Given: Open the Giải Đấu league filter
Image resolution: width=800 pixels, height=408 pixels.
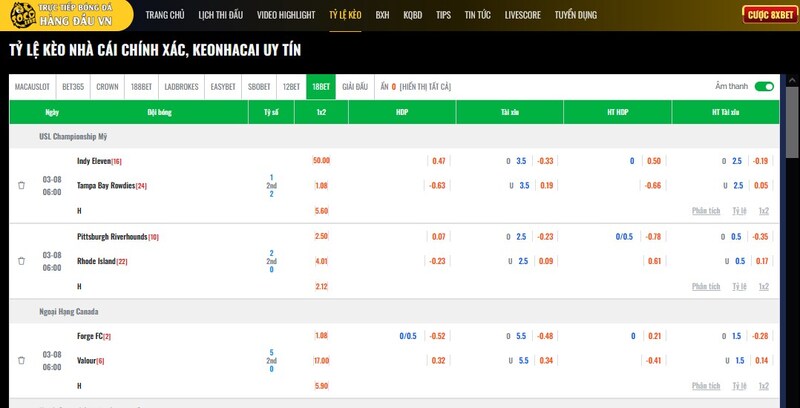Looking at the screenshot, I should pyautogui.click(x=355, y=87).
